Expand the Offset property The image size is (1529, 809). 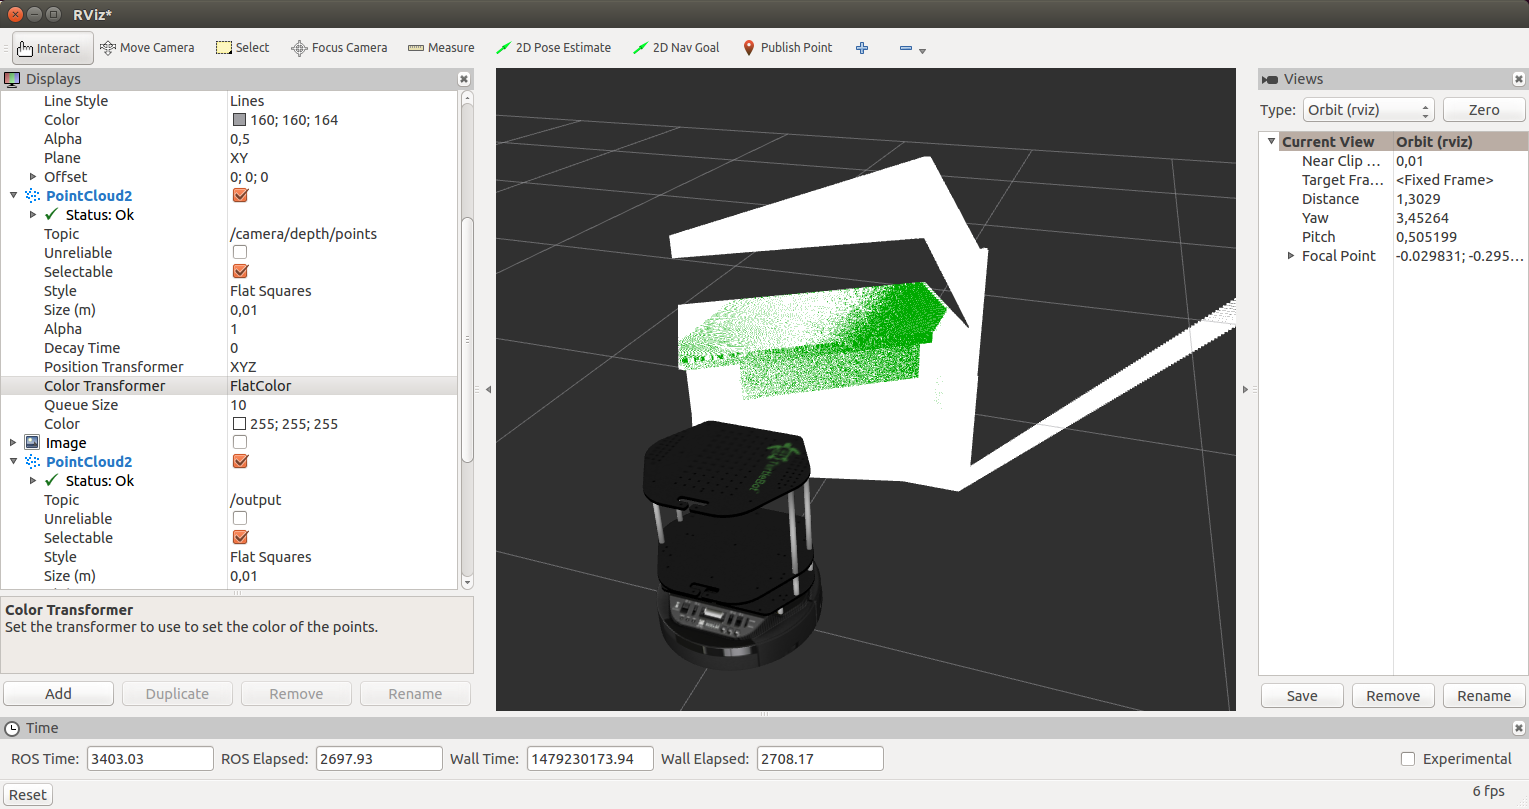(33, 177)
